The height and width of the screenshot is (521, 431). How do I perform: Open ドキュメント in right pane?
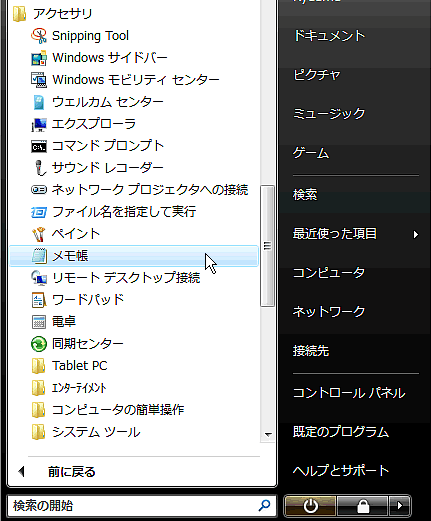pos(329,36)
